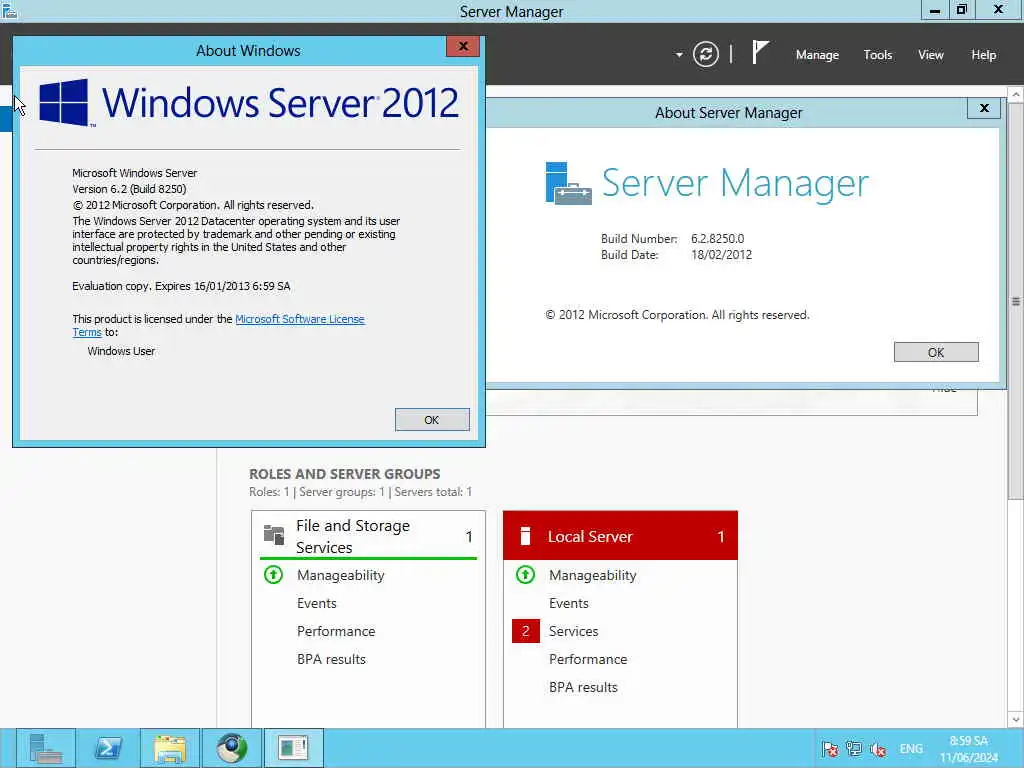Viewport: 1024px width, 768px height.
Task: Click the green Manageability status icon in Local Server
Action: click(525, 575)
